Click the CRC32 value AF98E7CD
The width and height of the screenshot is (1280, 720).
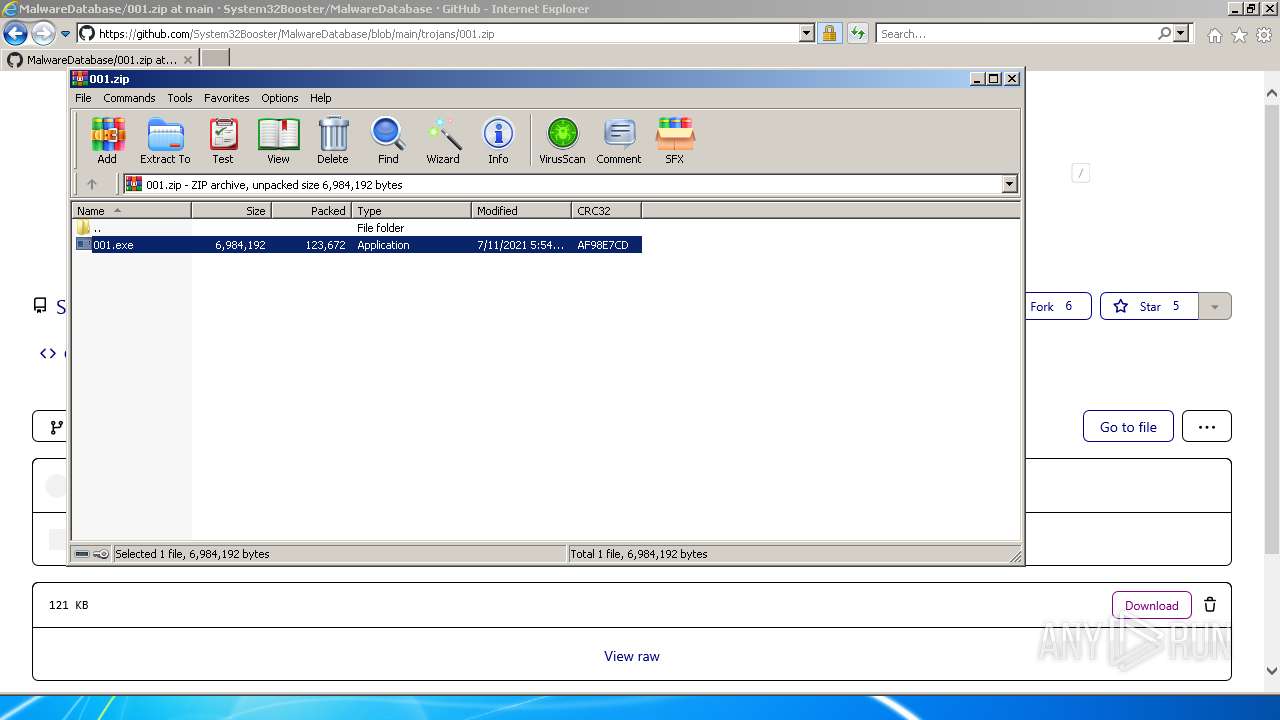coord(603,245)
